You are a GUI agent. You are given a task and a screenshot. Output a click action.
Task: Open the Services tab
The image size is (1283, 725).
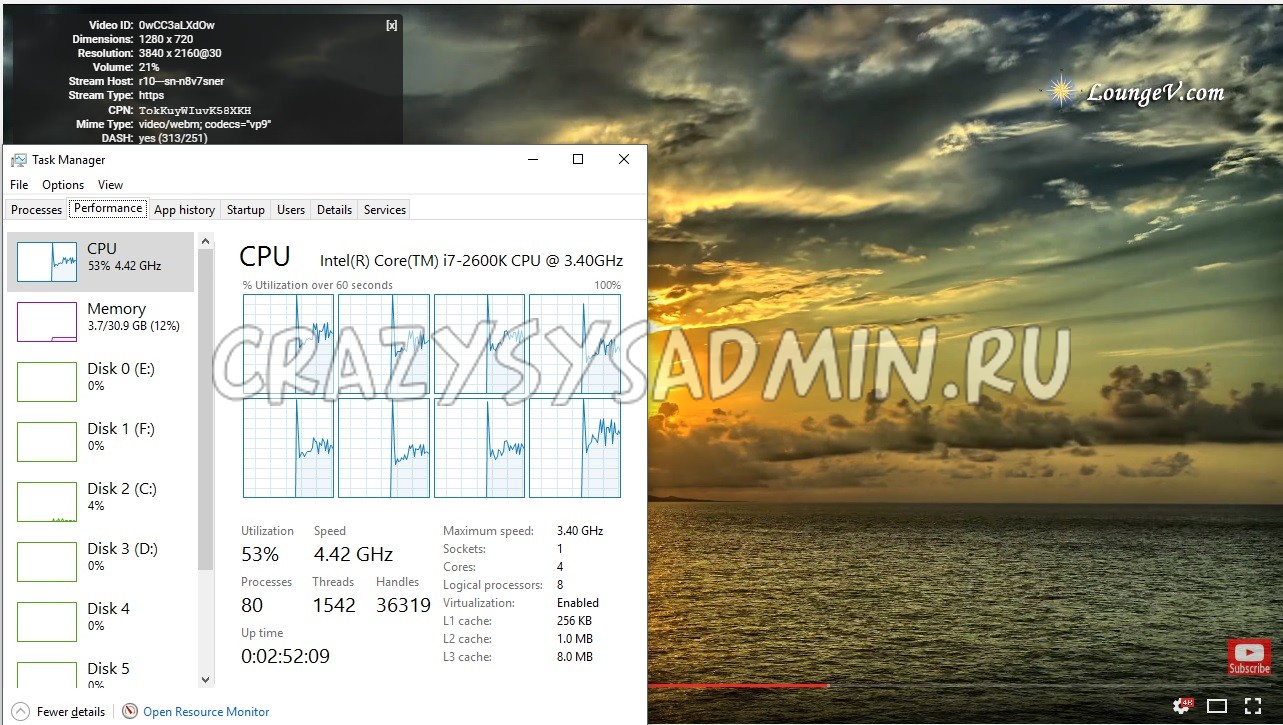click(x=384, y=210)
